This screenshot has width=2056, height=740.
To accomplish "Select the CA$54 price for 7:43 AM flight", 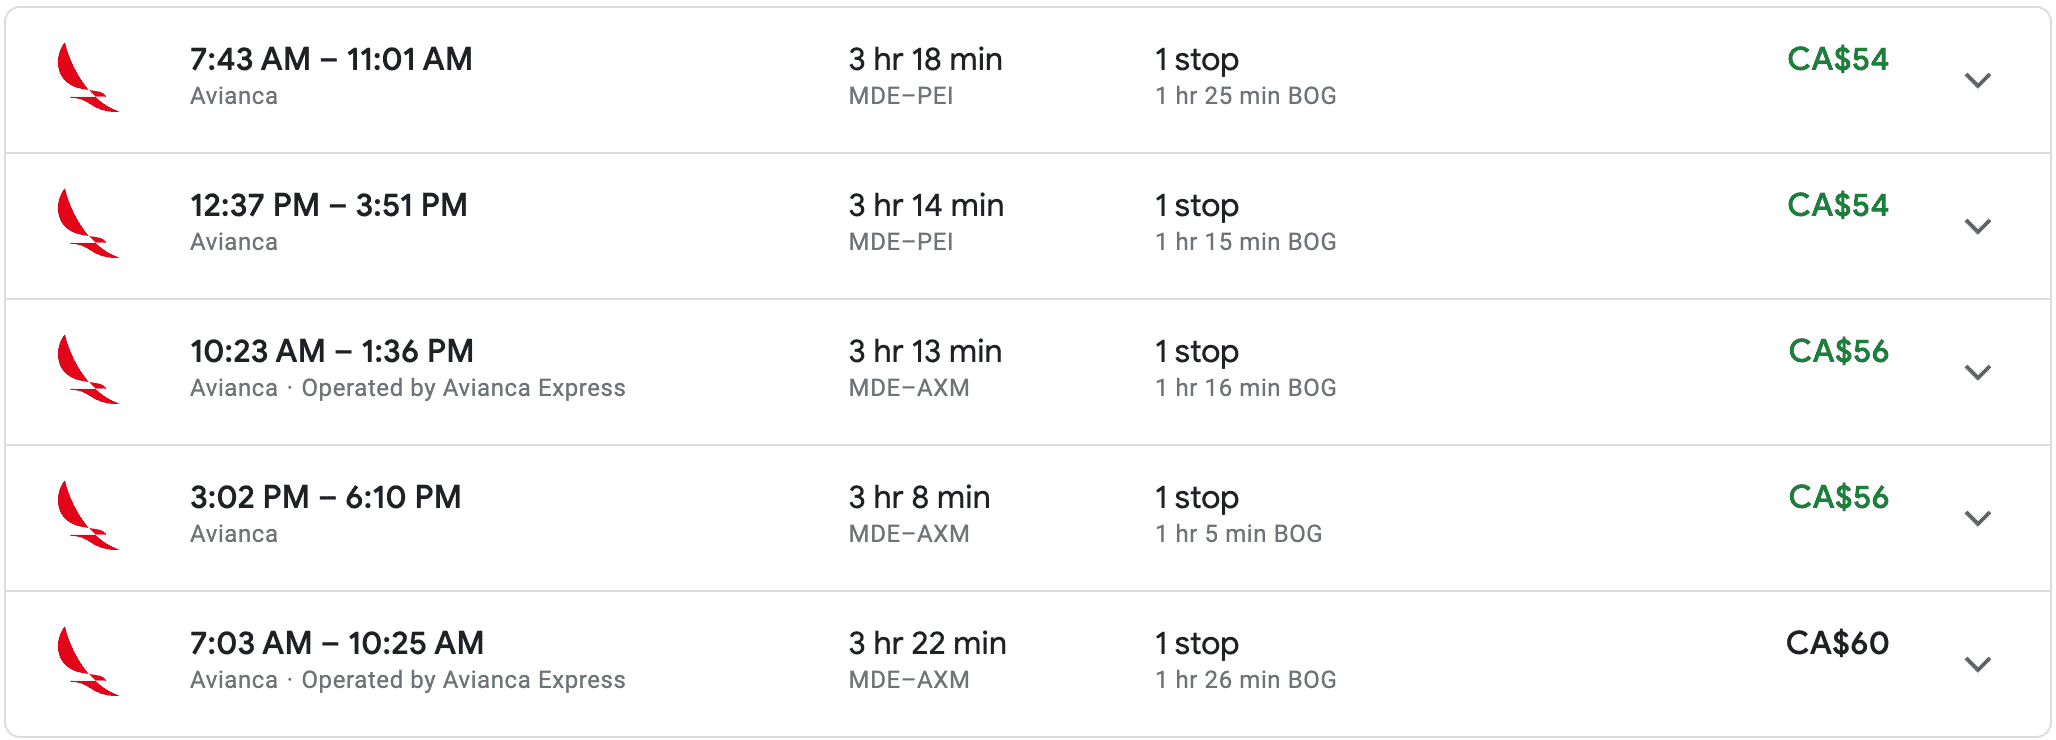I will click(1837, 59).
